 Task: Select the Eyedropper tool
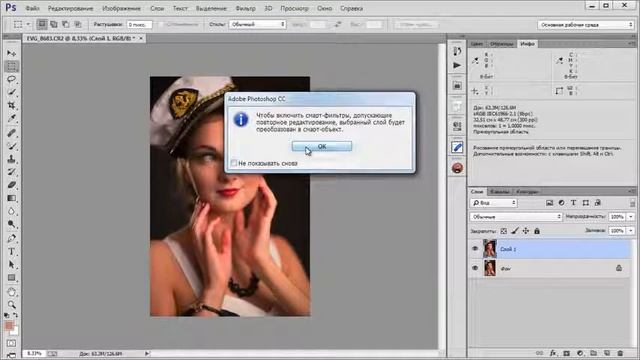point(11,118)
